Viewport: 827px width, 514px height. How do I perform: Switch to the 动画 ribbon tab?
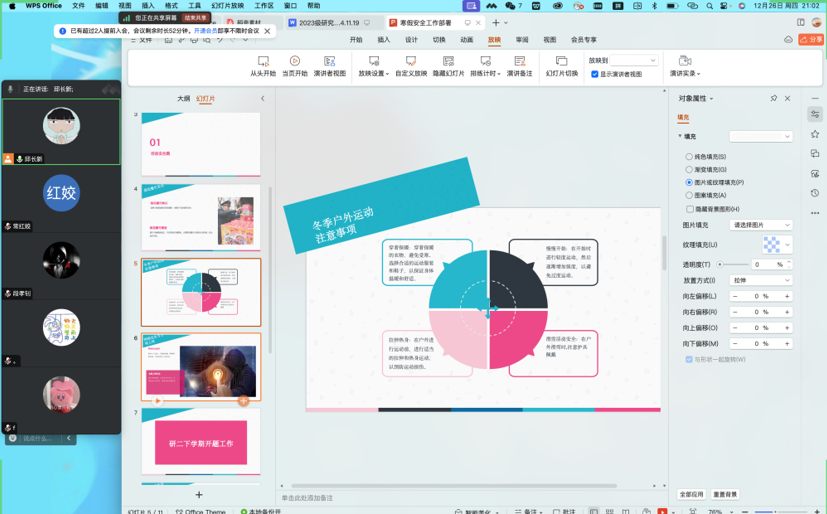click(x=466, y=40)
